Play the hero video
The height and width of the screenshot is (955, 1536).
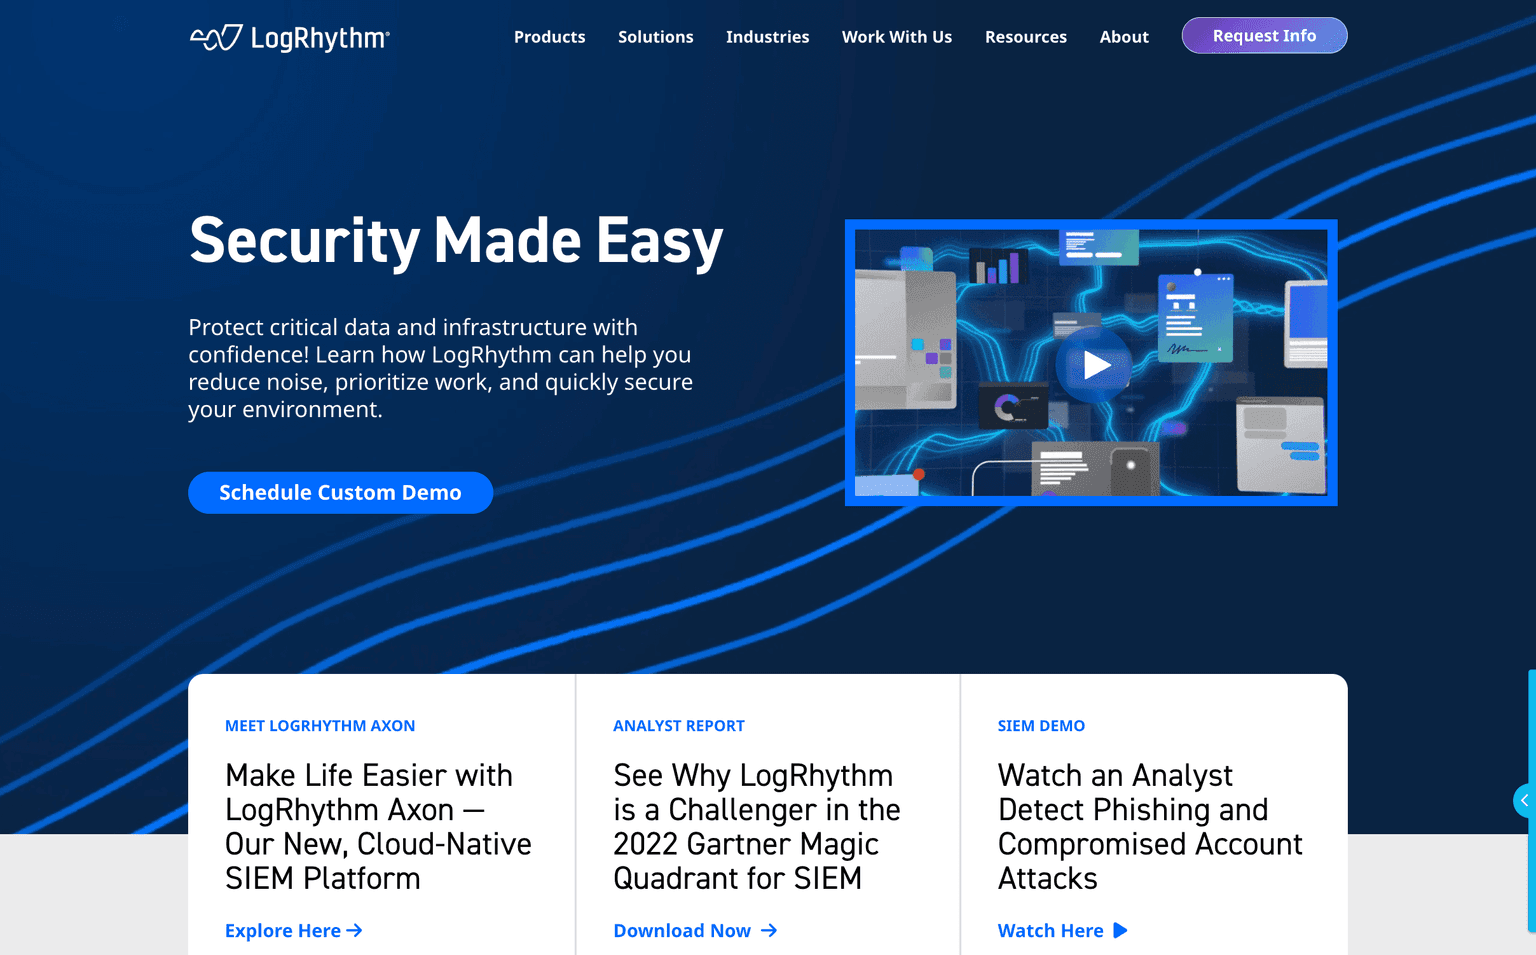(x=1096, y=365)
